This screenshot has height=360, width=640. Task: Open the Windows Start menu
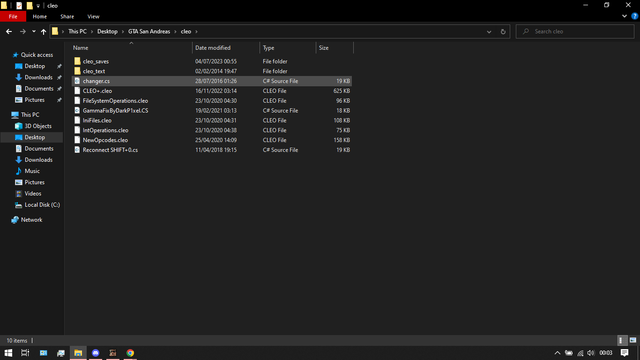(8, 353)
